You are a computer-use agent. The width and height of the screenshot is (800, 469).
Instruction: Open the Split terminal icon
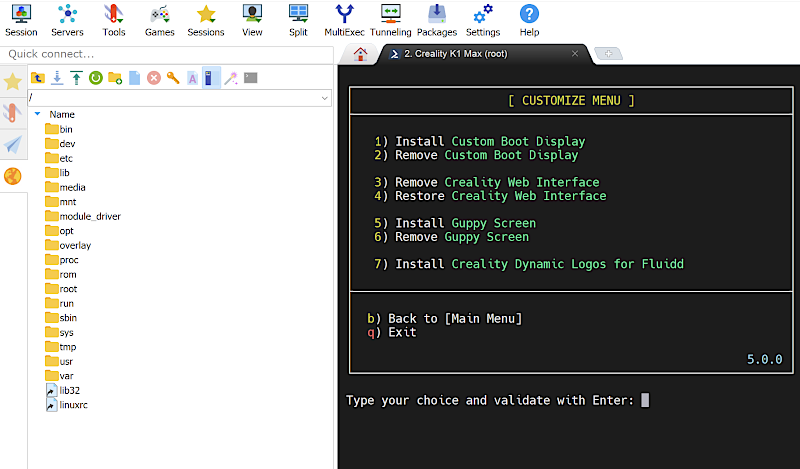(298, 20)
